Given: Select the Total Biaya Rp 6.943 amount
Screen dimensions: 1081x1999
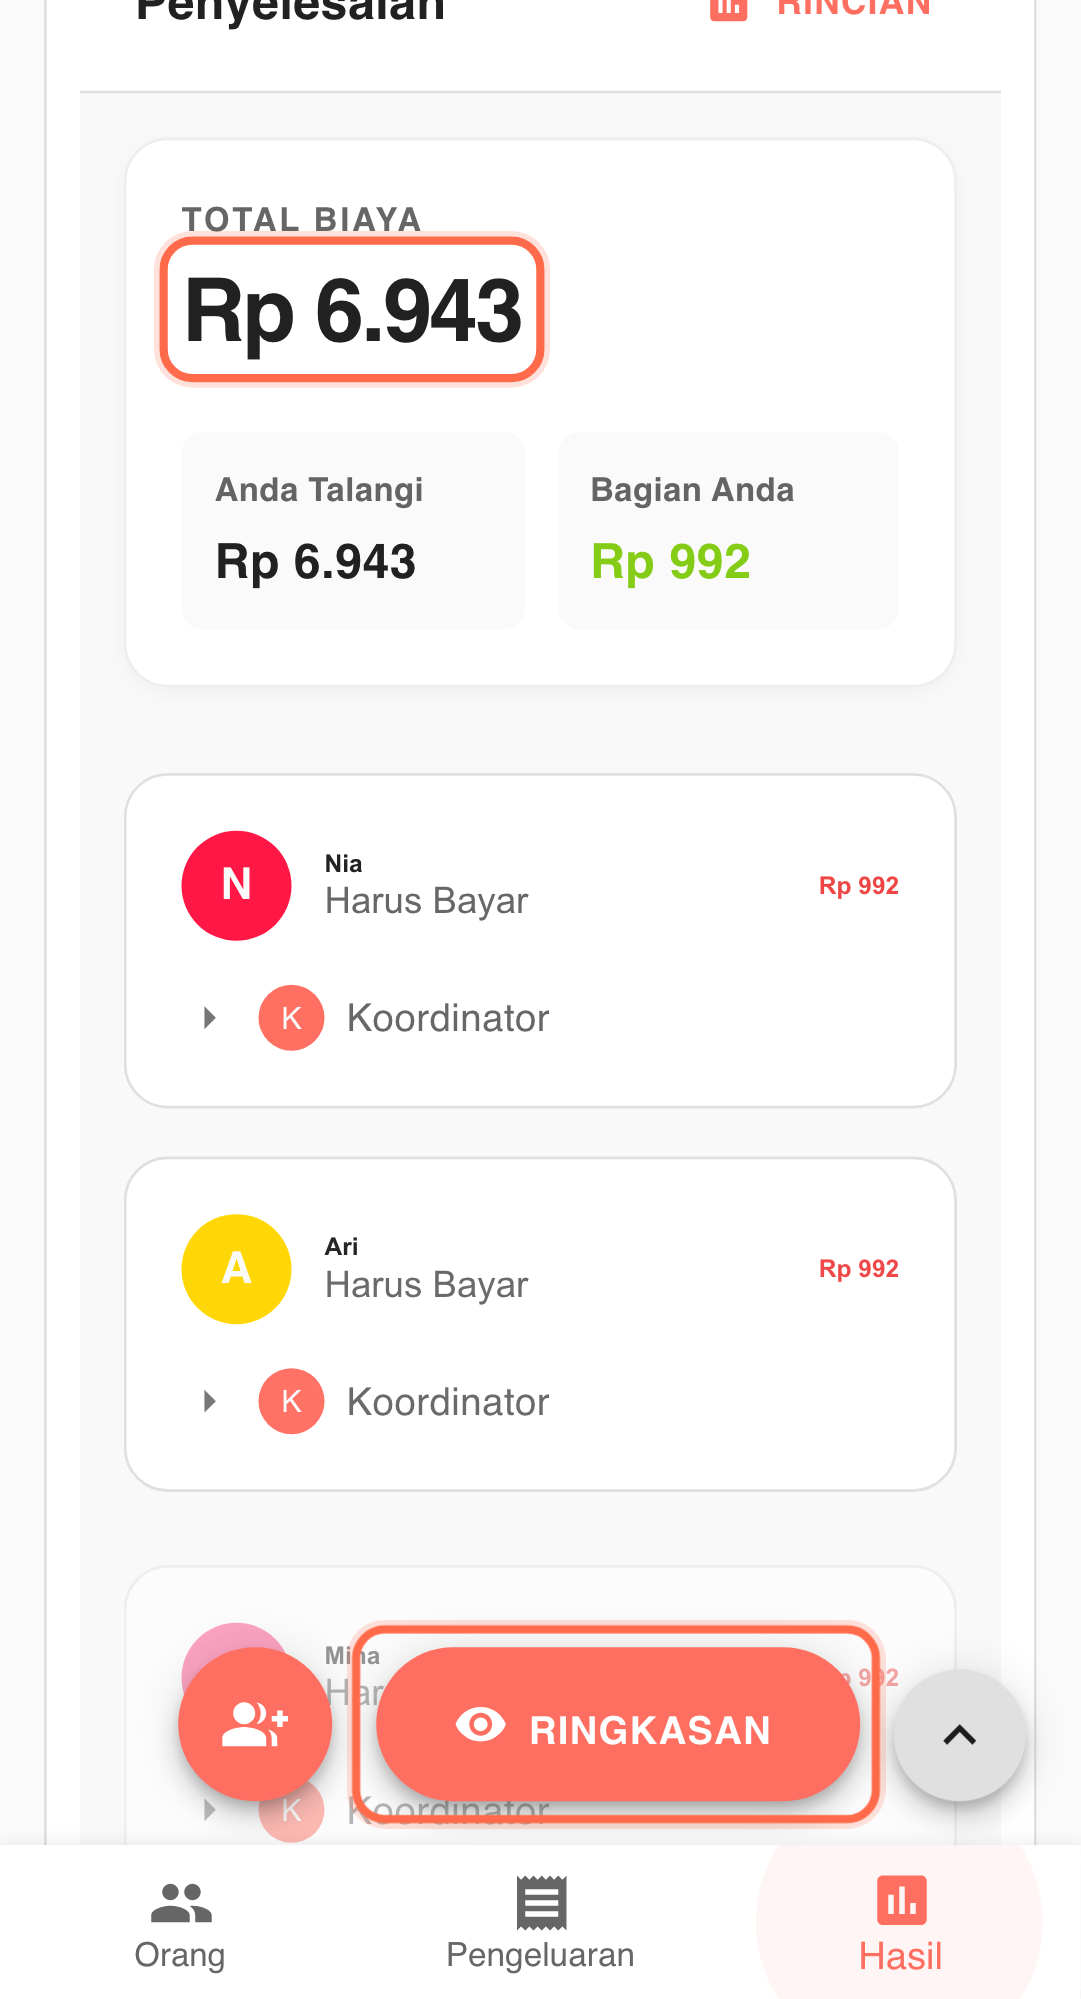Looking at the screenshot, I should click(353, 310).
